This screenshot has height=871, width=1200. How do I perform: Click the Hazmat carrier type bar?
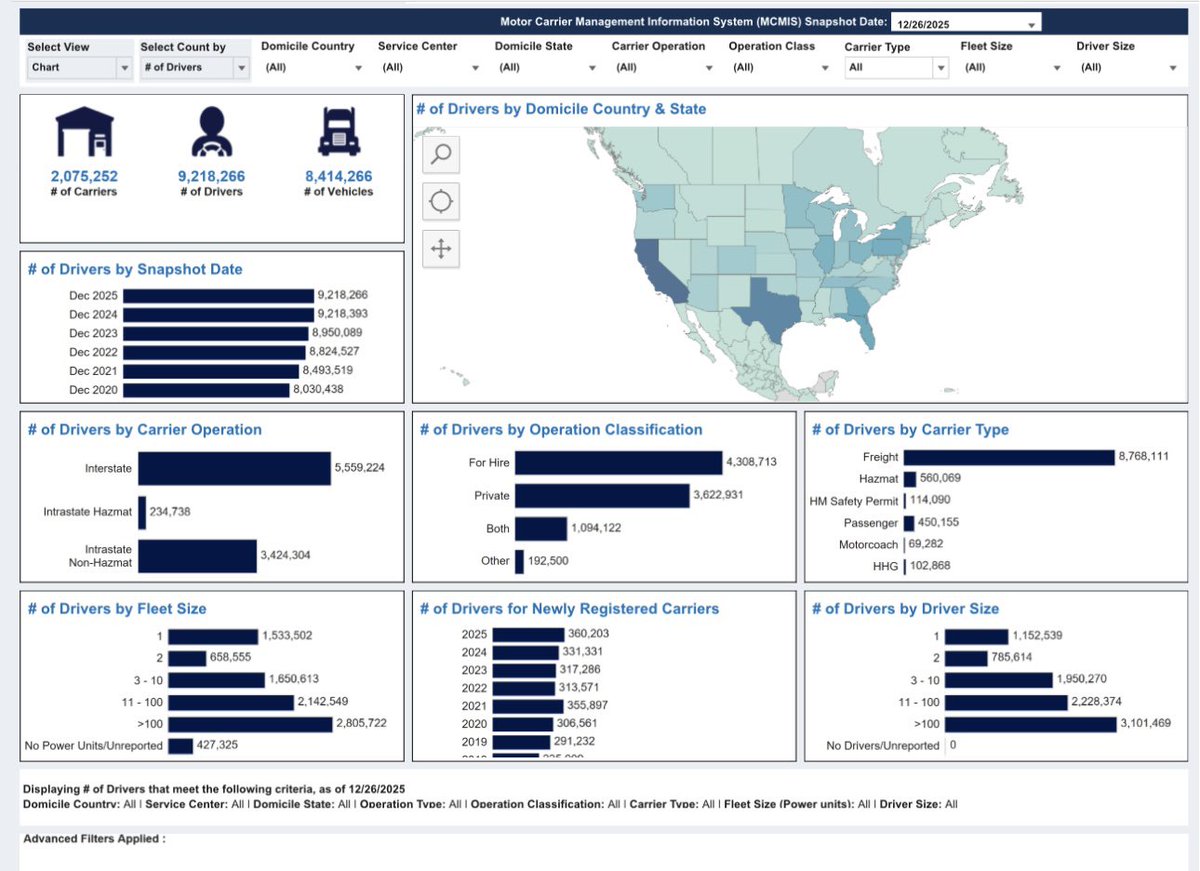coord(909,479)
